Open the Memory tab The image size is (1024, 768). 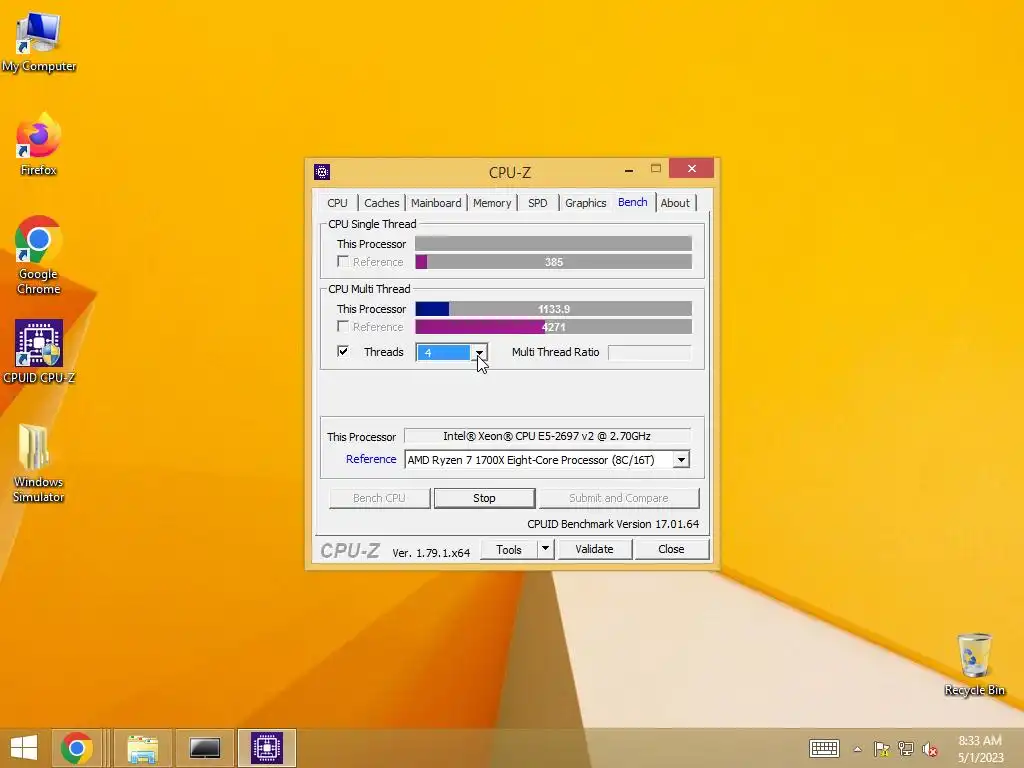492,203
